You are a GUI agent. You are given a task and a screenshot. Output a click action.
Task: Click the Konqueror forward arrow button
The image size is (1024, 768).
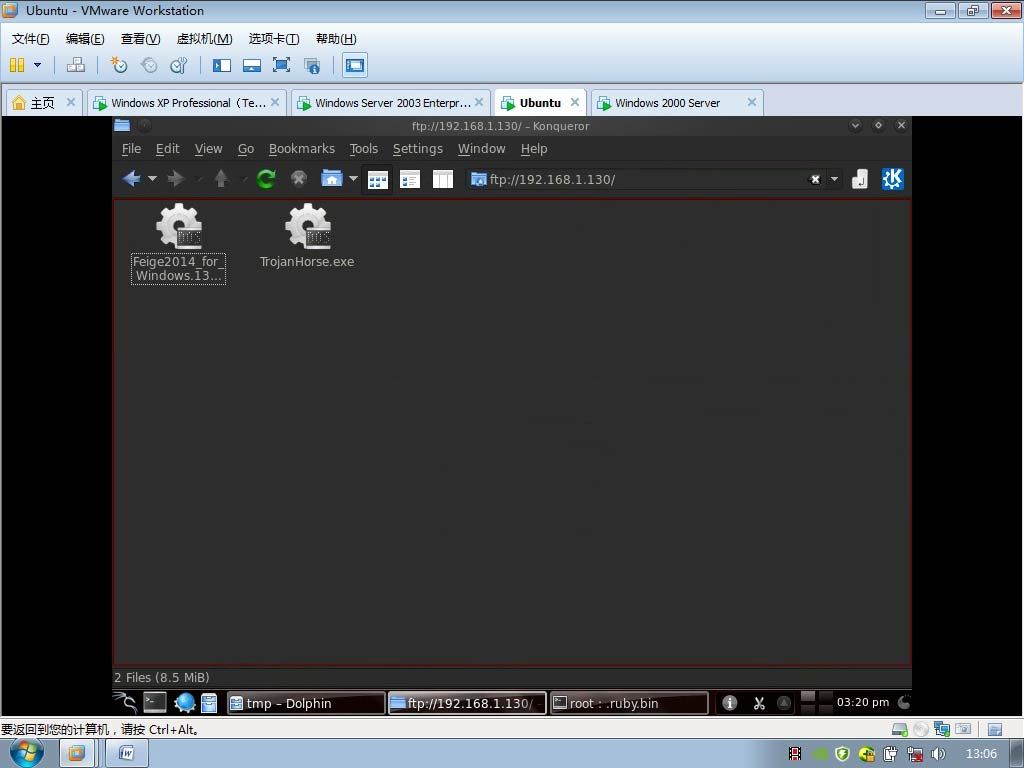[176, 178]
